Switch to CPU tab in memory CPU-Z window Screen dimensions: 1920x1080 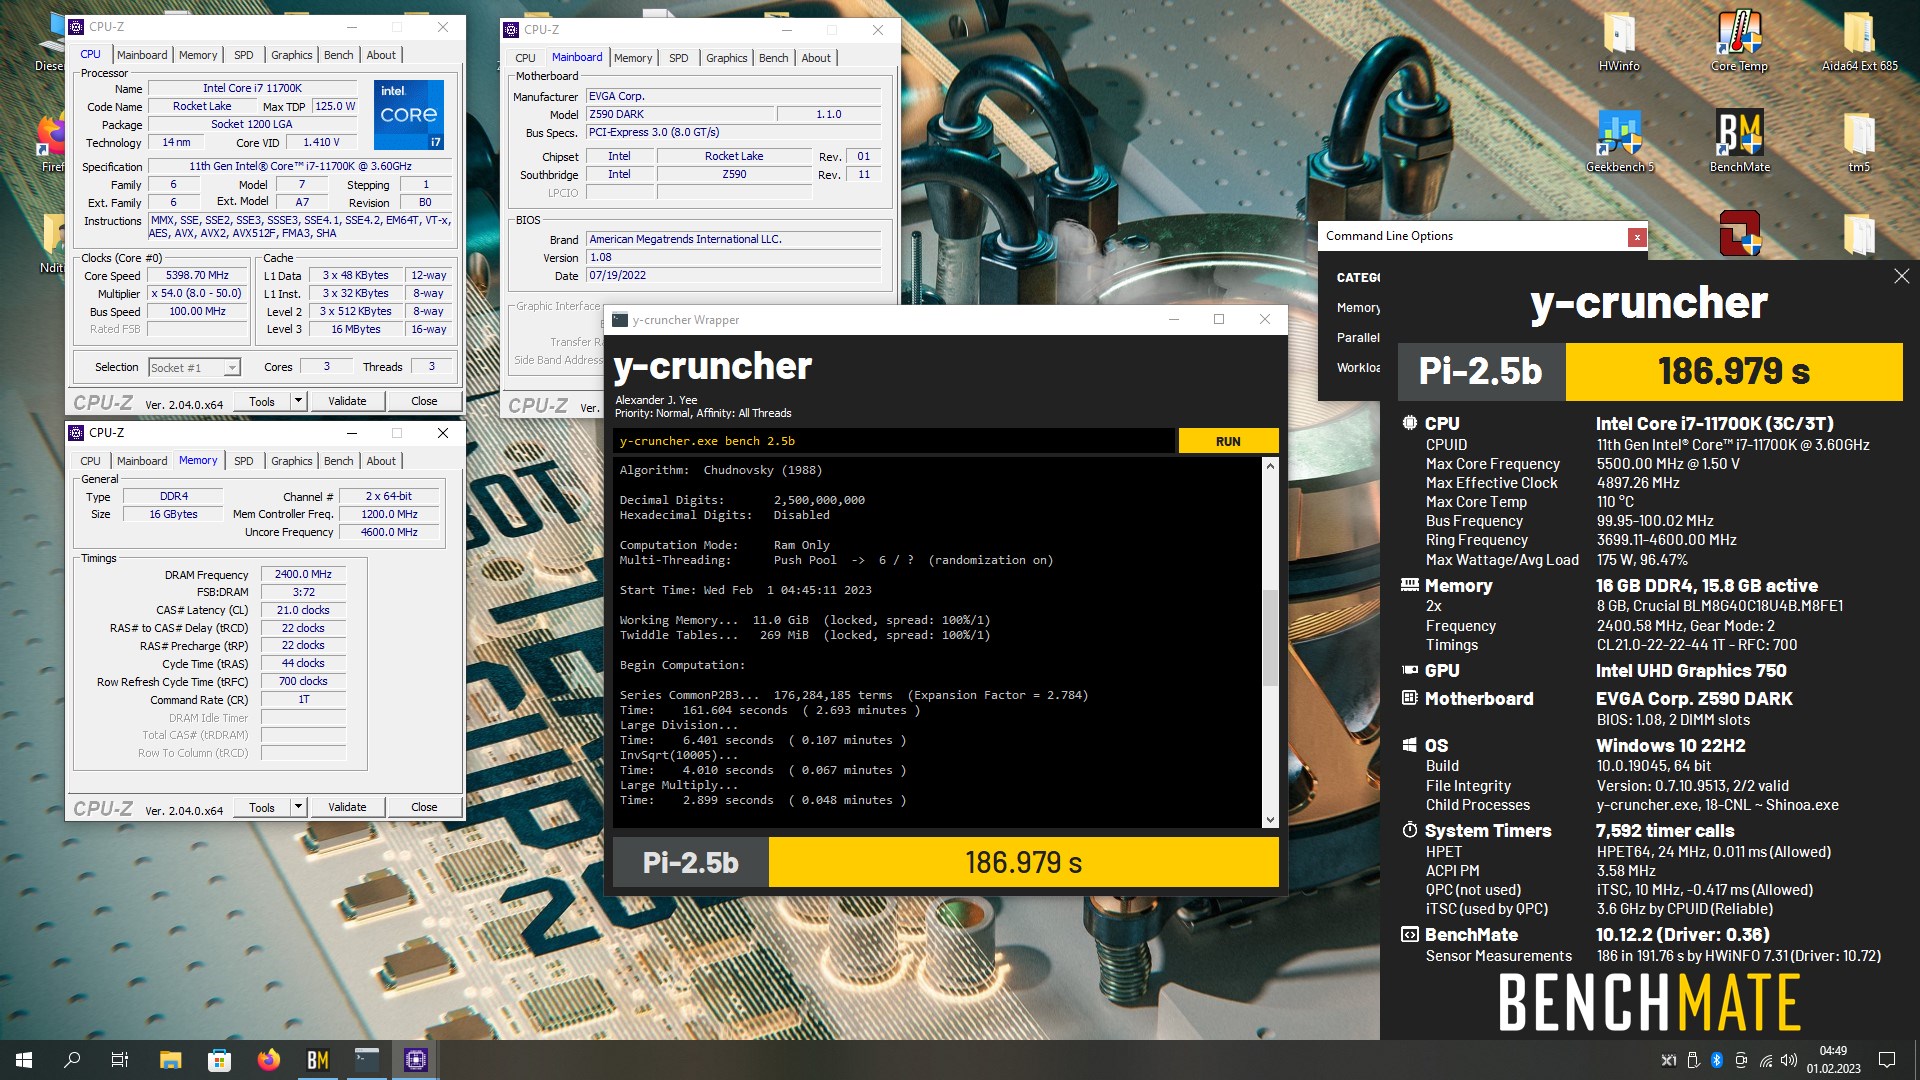(90, 461)
